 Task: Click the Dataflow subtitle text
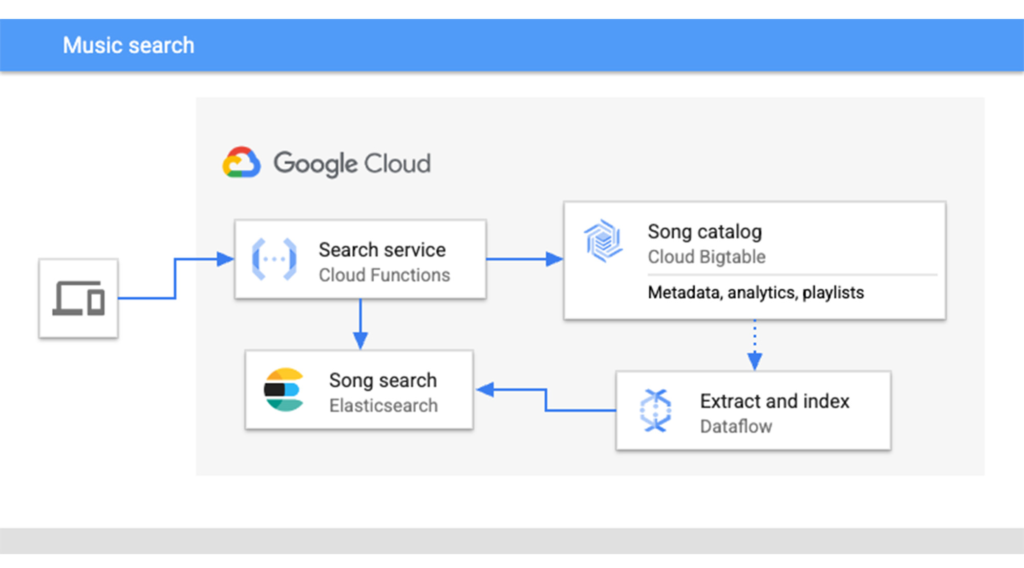pyautogui.click(x=736, y=426)
